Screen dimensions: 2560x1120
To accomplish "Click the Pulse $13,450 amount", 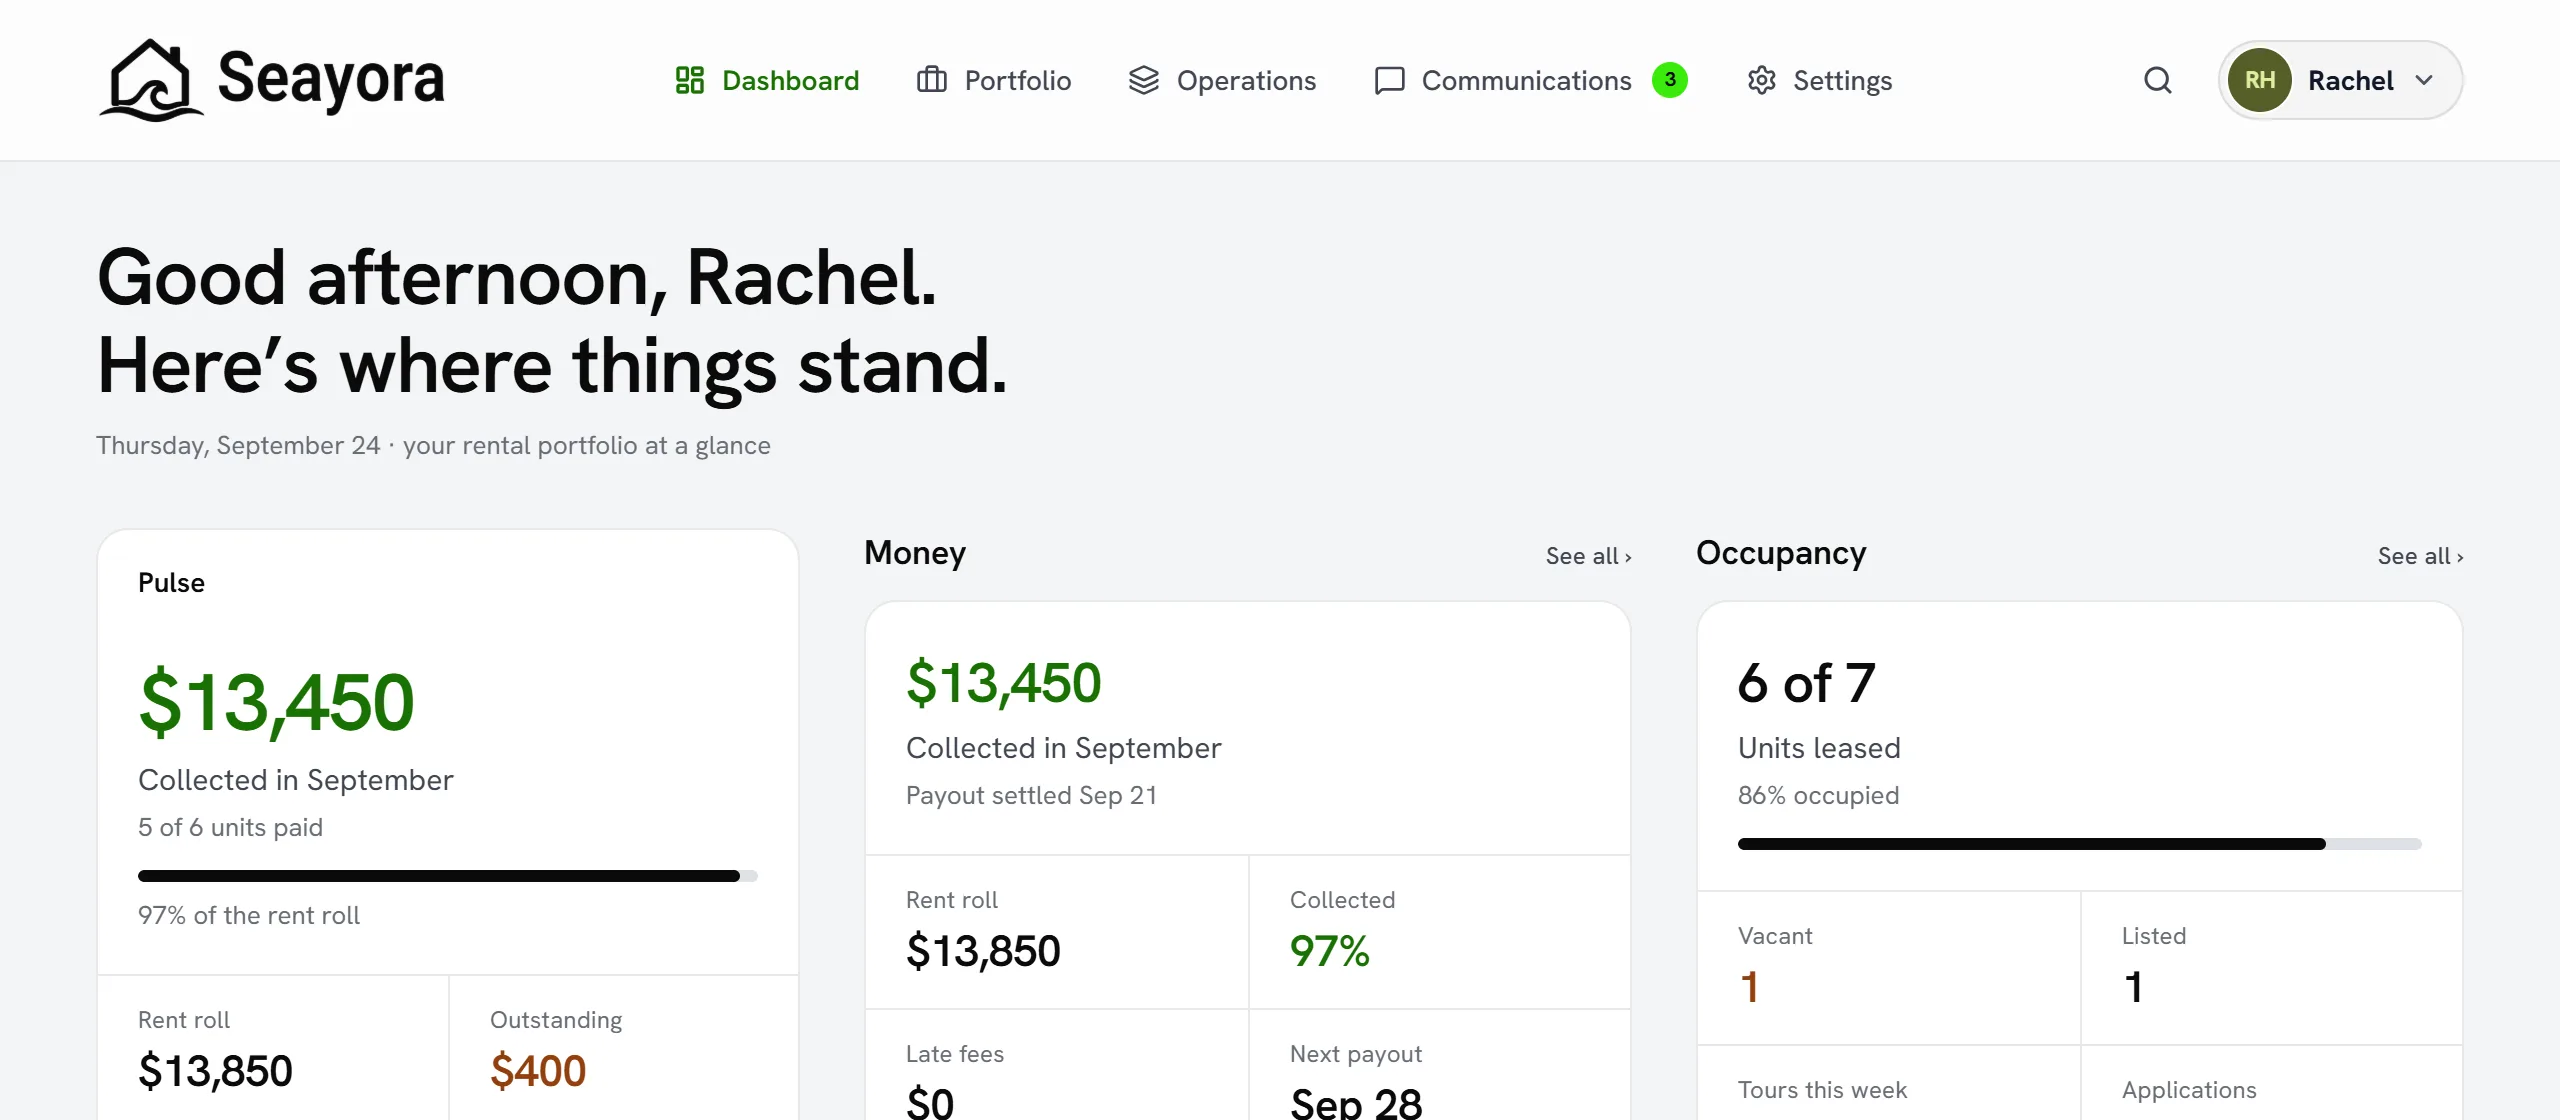I will coord(276,703).
